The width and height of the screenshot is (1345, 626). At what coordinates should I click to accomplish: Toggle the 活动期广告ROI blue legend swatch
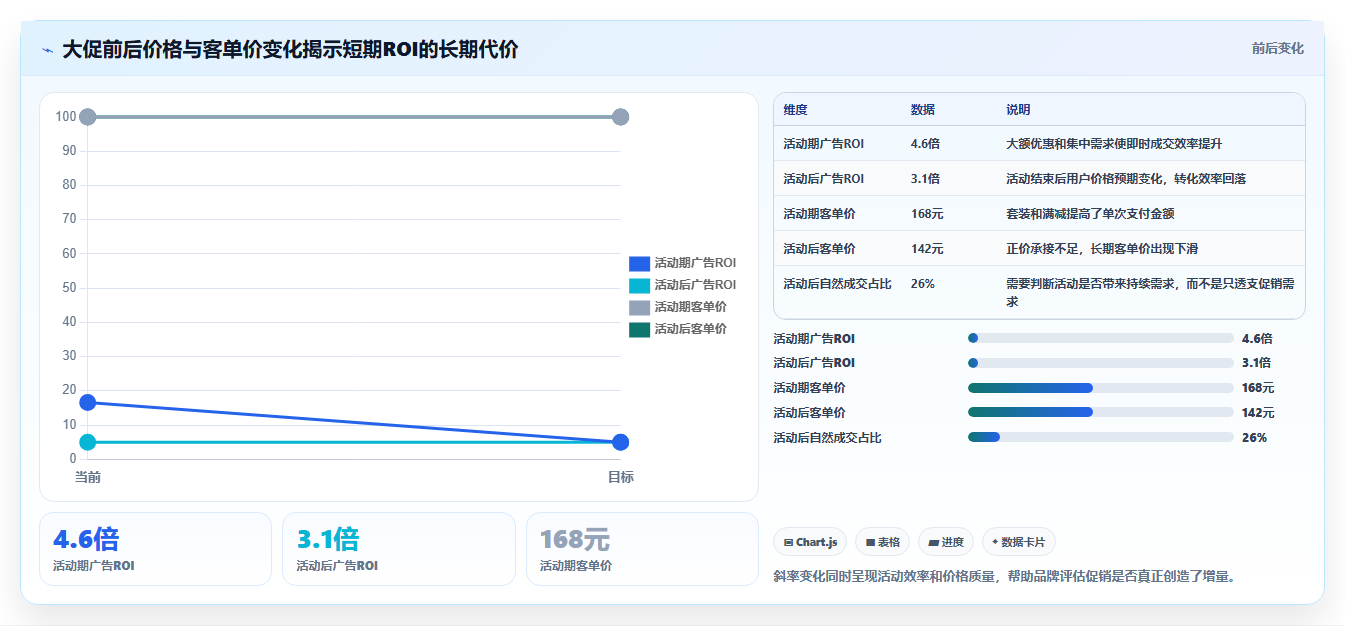point(639,263)
